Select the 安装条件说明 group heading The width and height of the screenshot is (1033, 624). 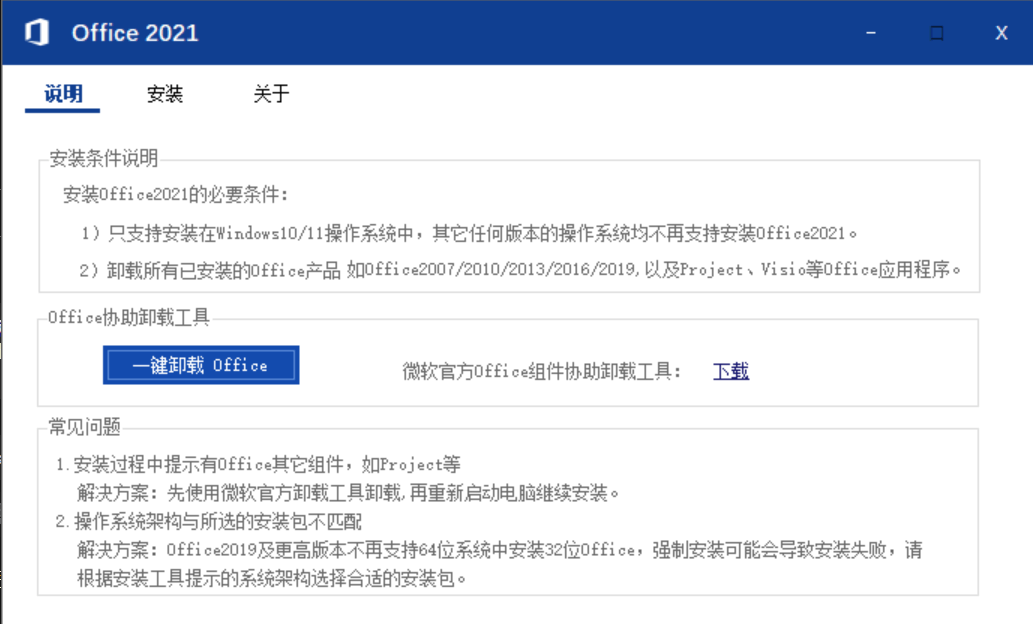(103, 158)
